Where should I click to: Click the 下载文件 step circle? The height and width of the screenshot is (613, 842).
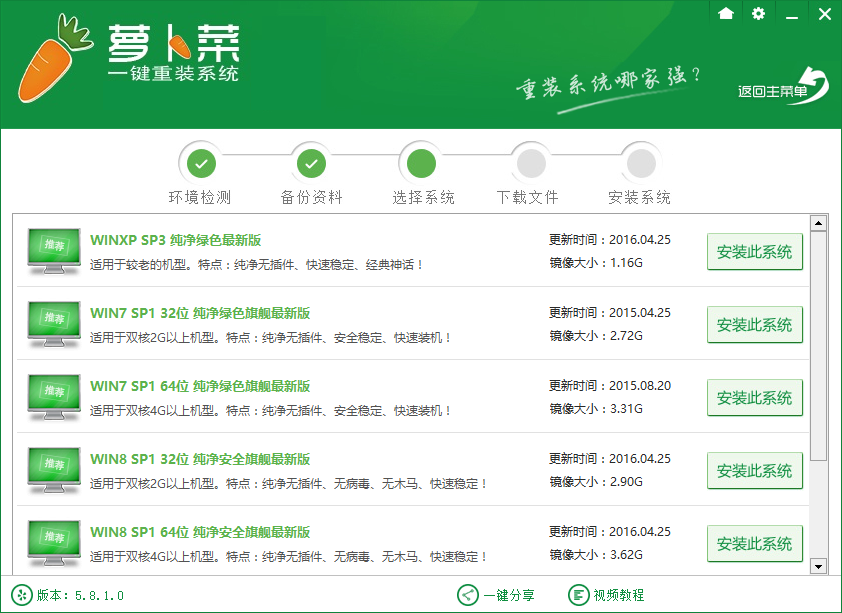[x=530, y=162]
